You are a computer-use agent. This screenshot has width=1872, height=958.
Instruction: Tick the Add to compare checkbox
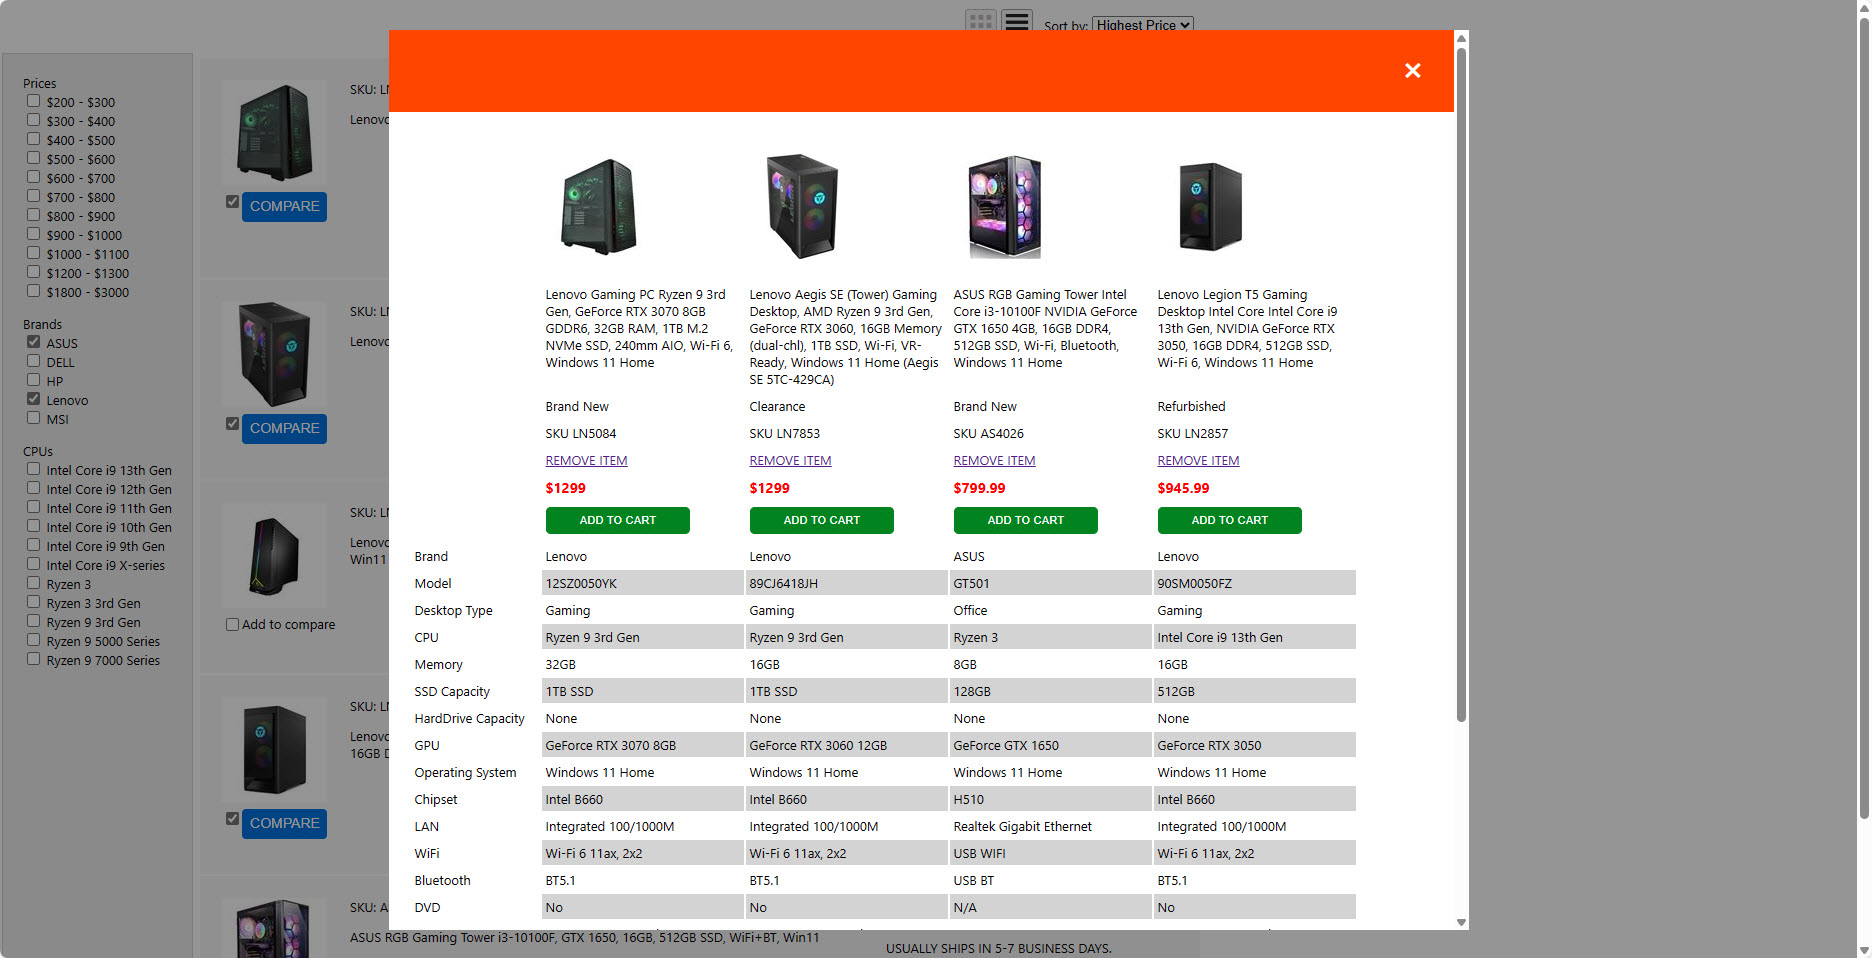233,625
